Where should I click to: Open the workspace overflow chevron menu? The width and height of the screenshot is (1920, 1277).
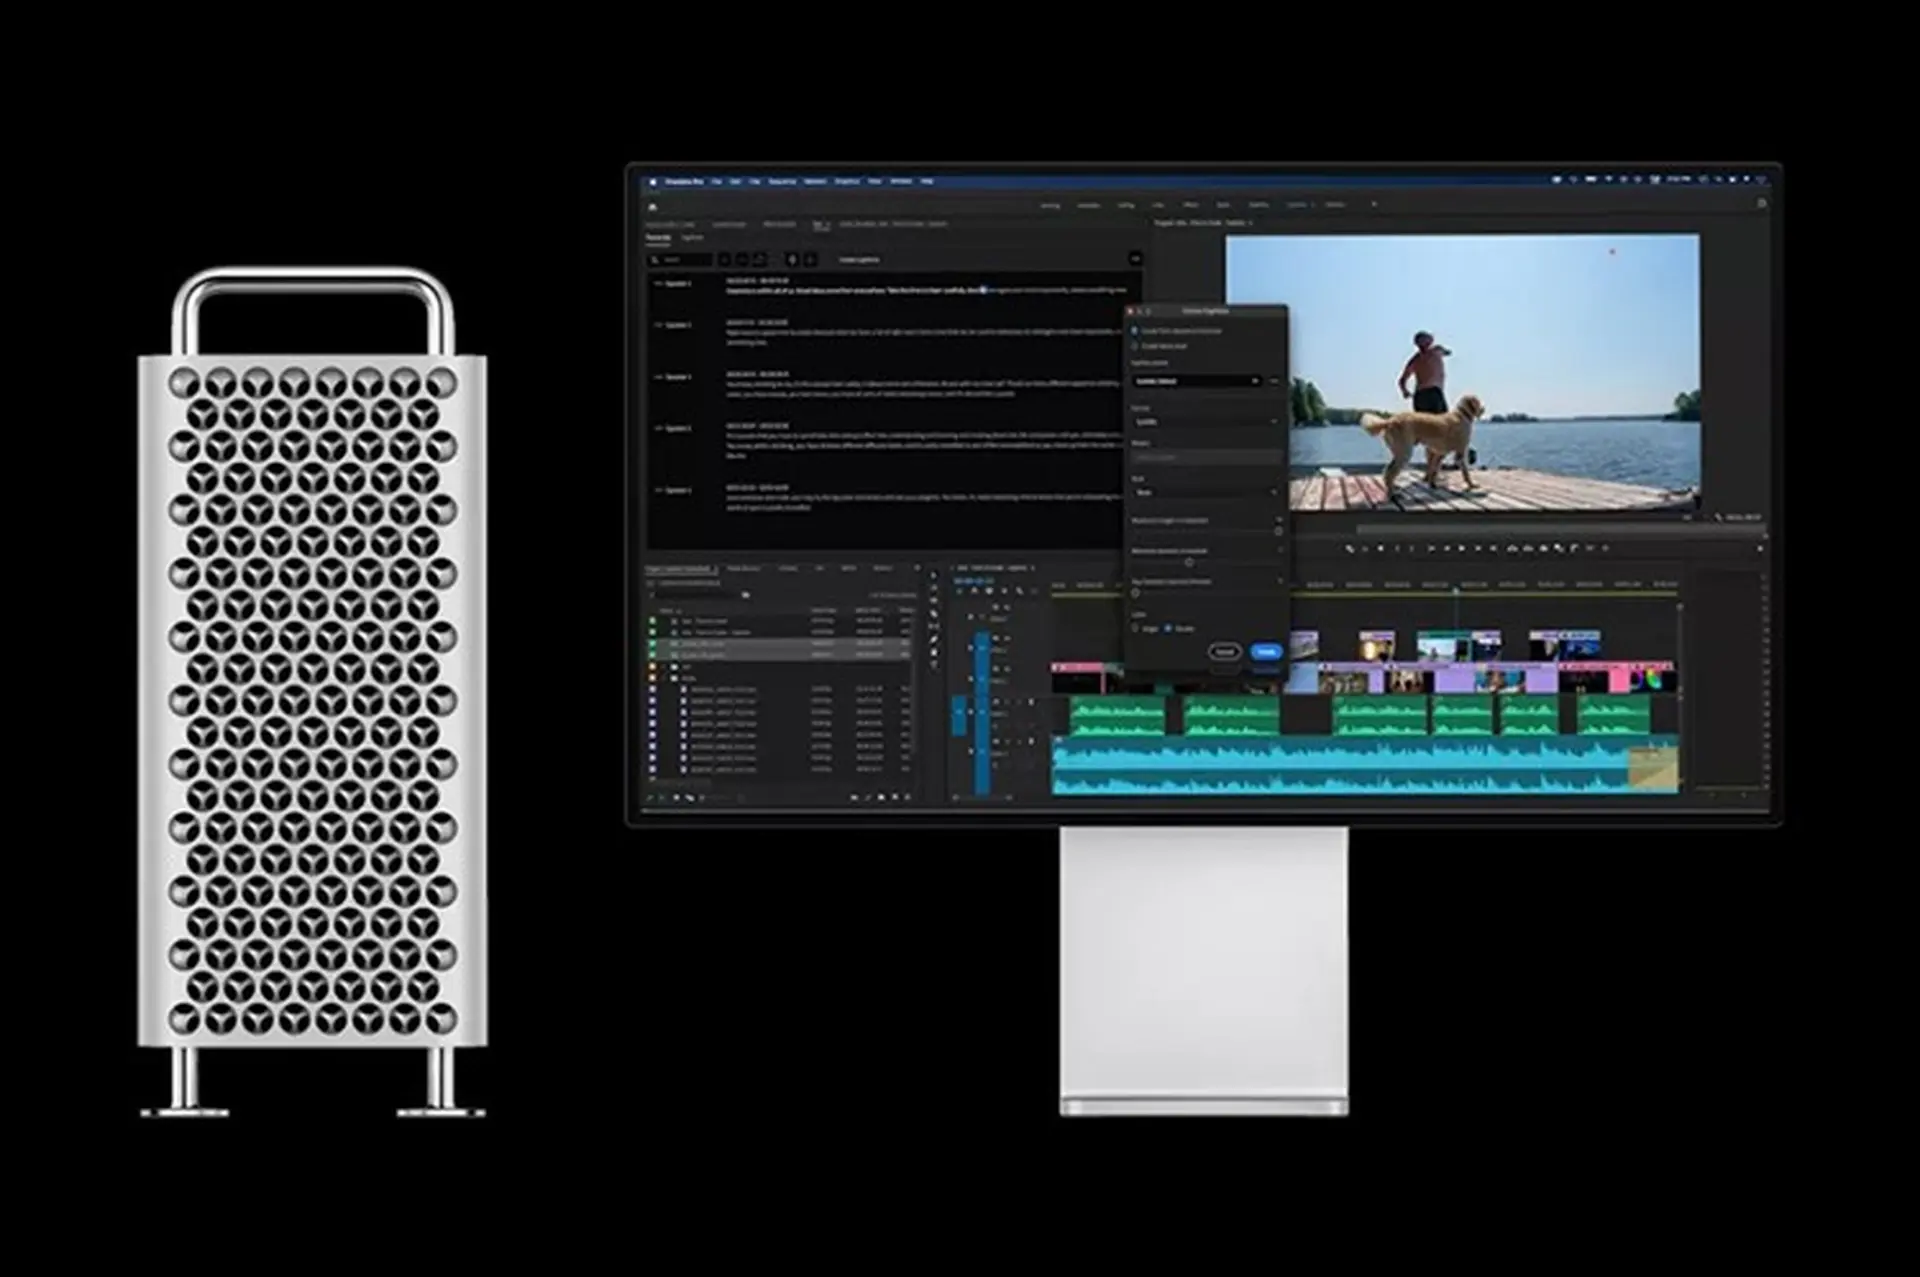pyautogui.click(x=1373, y=204)
